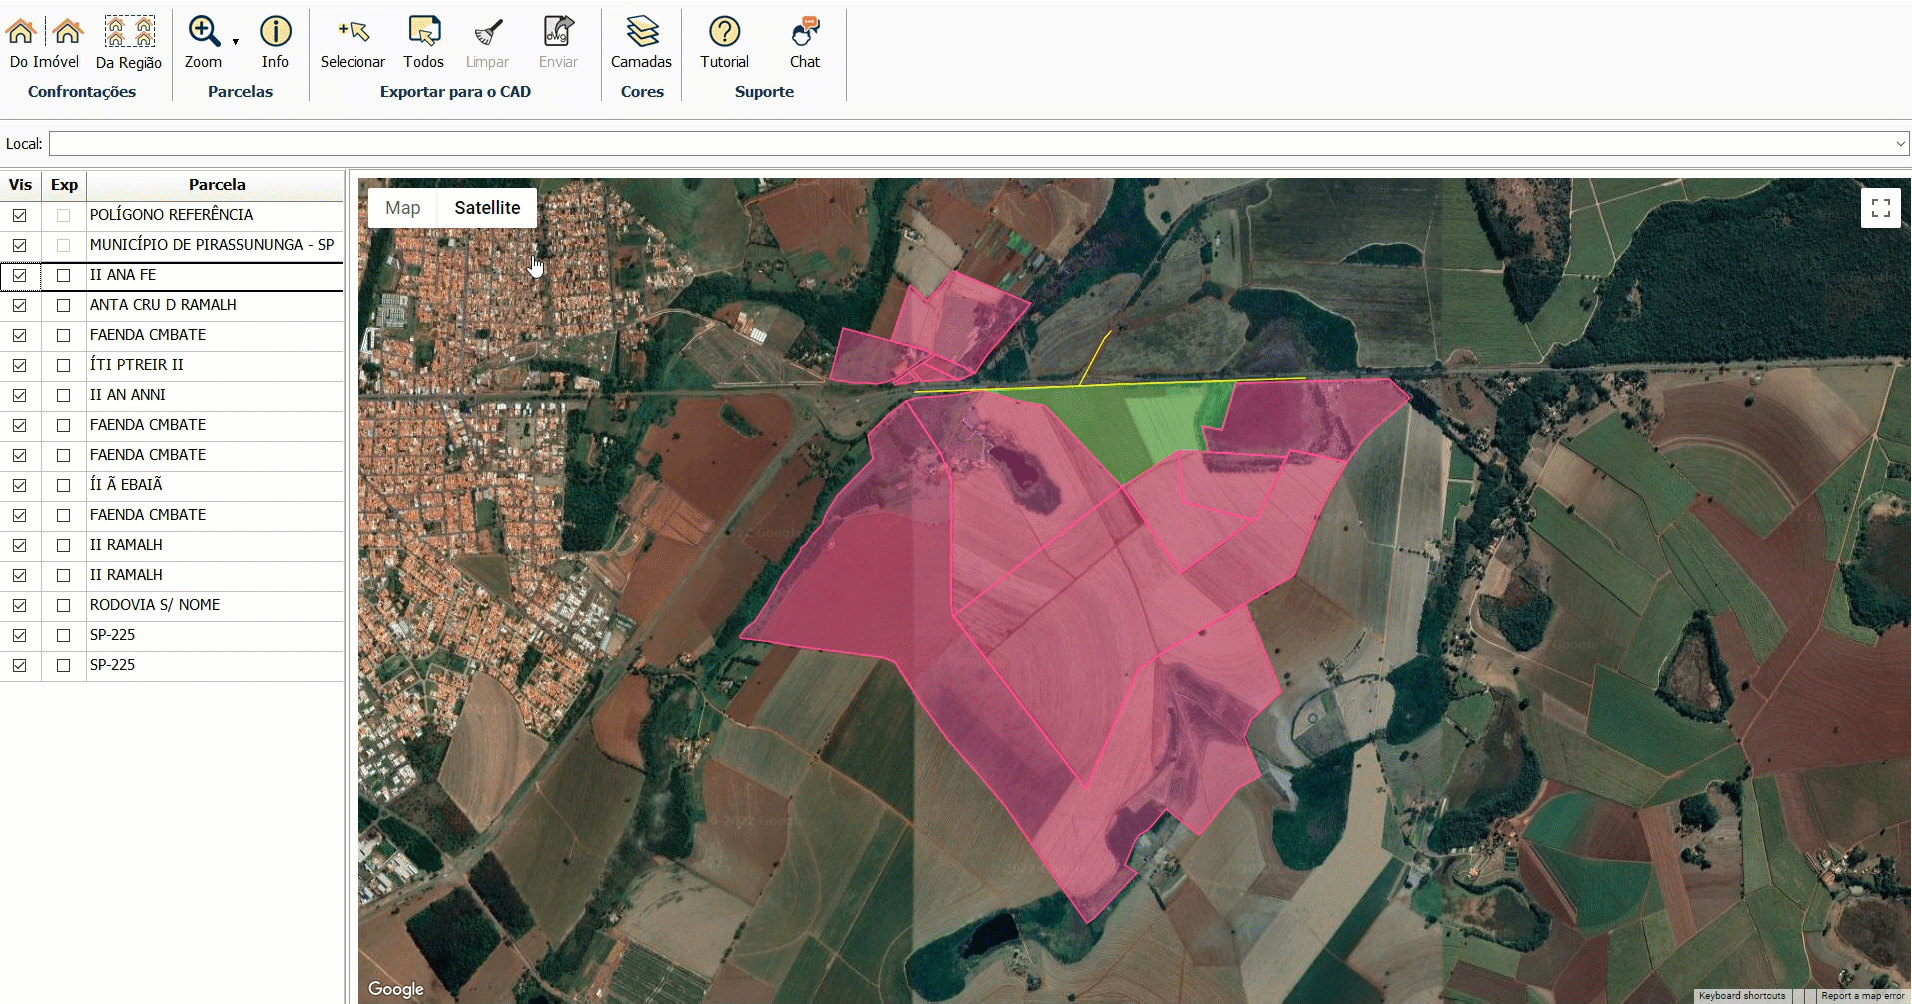This screenshot has width=1912, height=1004.
Task: Open the Local combo box dropdown
Action: point(1900,144)
